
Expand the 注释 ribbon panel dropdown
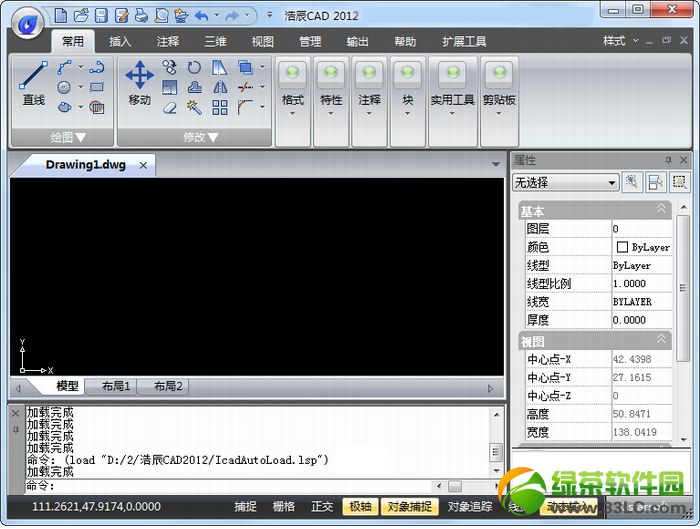369,113
